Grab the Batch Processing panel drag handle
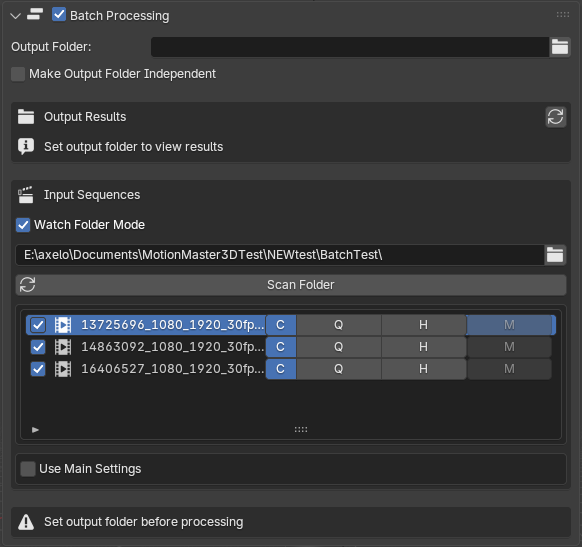This screenshot has width=582, height=547. (x=563, y=14)
